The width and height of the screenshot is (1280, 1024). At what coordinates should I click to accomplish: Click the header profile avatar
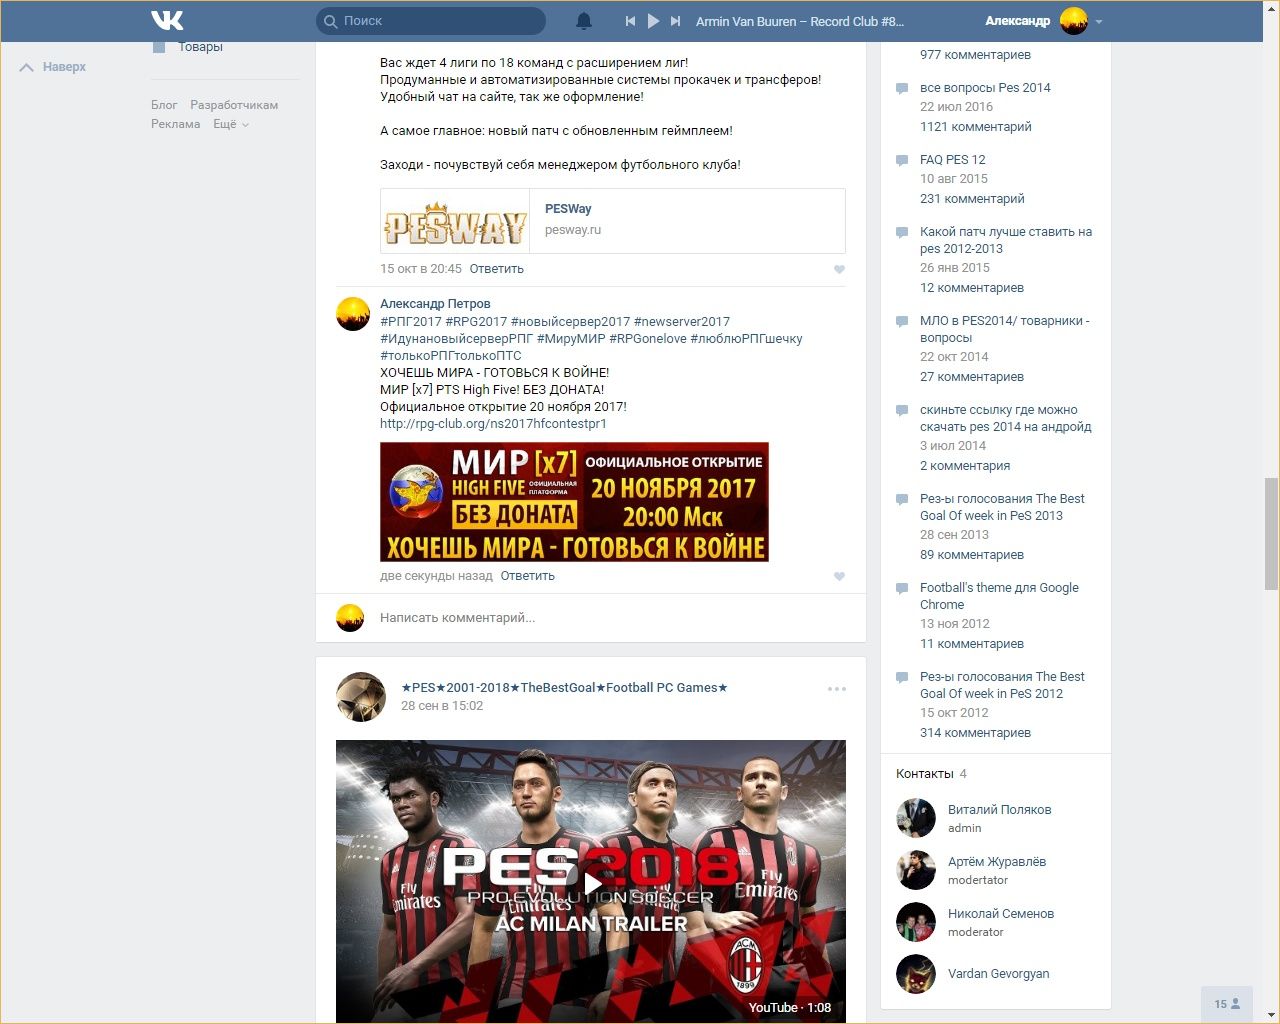tap(1074, 21)
